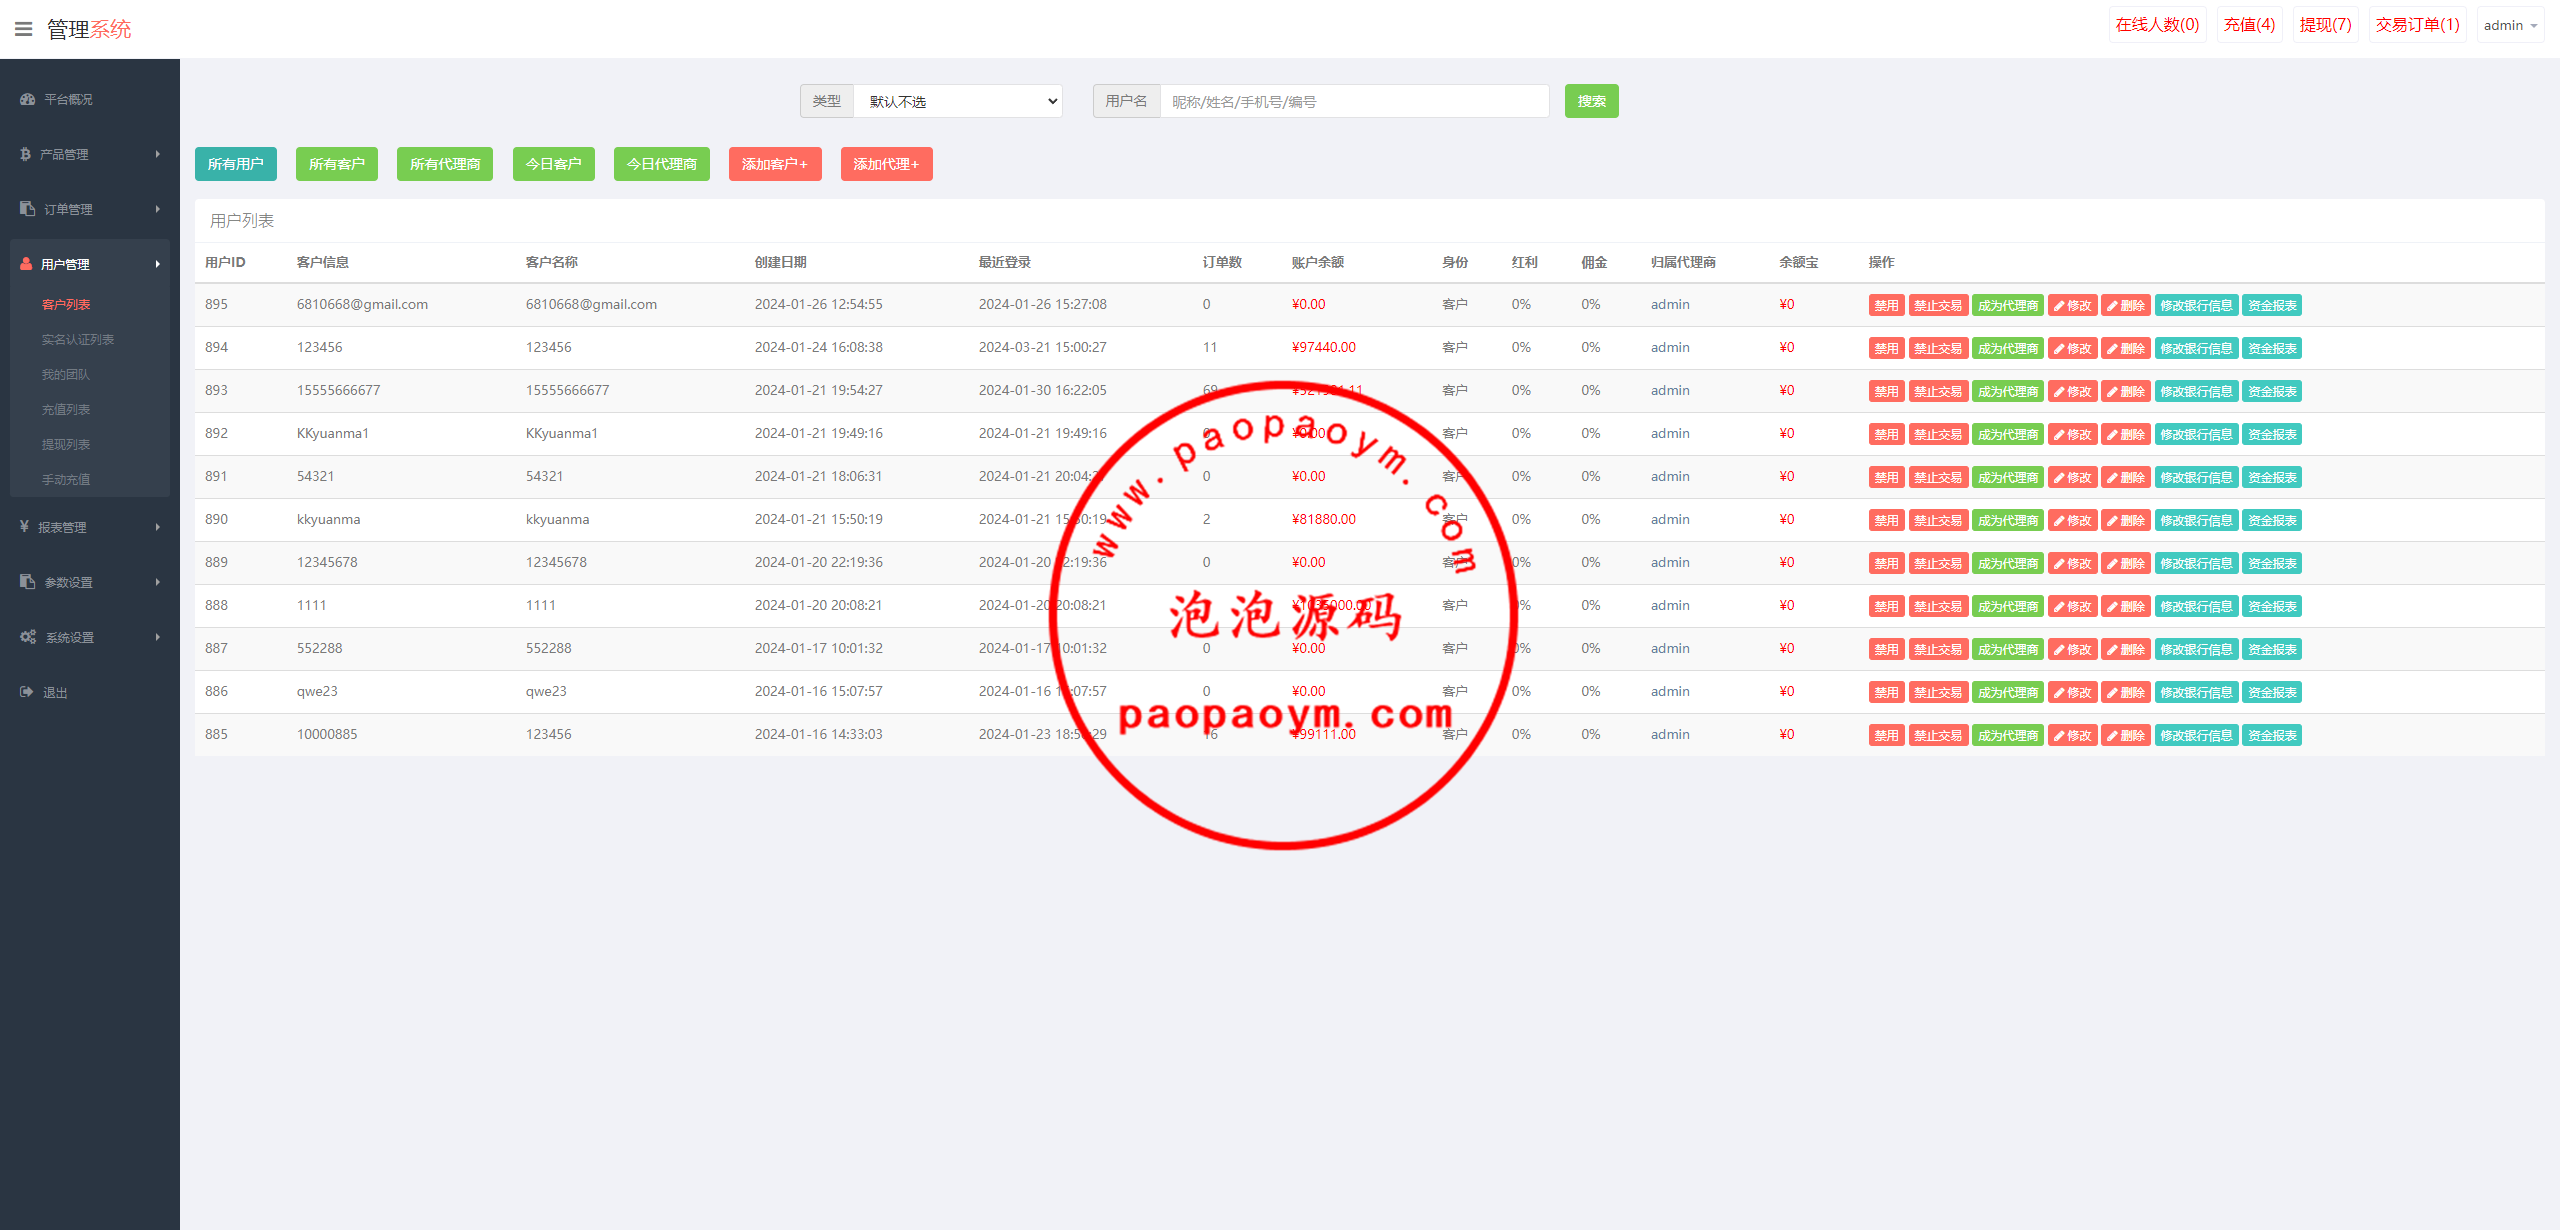2560x1230 pixels.
Task: Open 在线人数(0) in header
Action: [2158, 25]
